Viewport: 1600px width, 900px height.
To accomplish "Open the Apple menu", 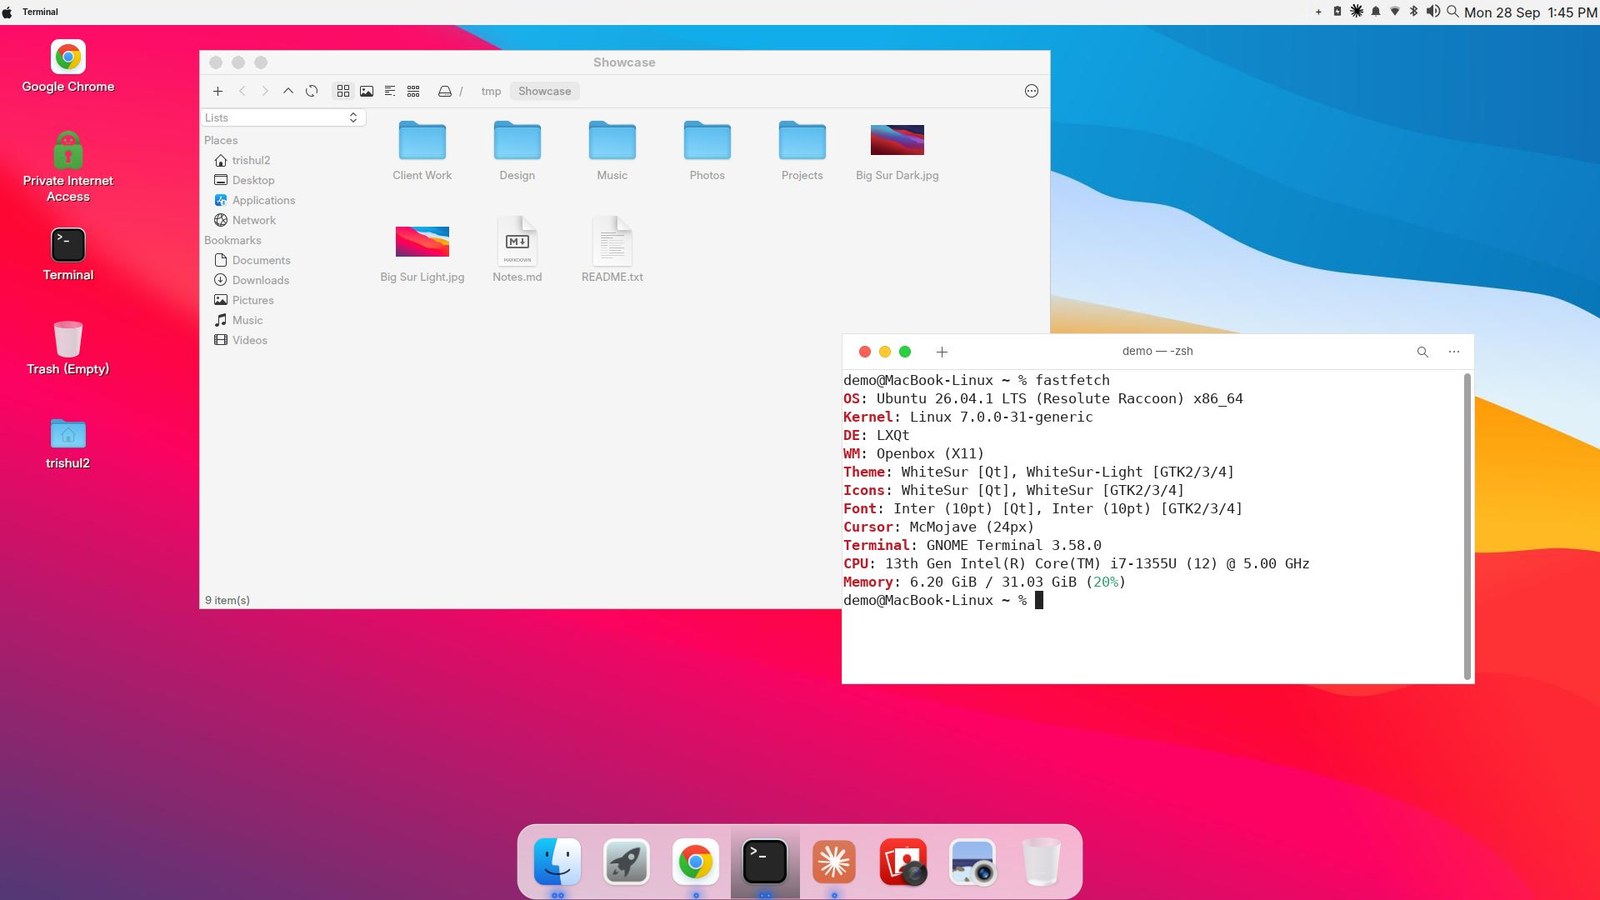I will (x=8, y=12).
